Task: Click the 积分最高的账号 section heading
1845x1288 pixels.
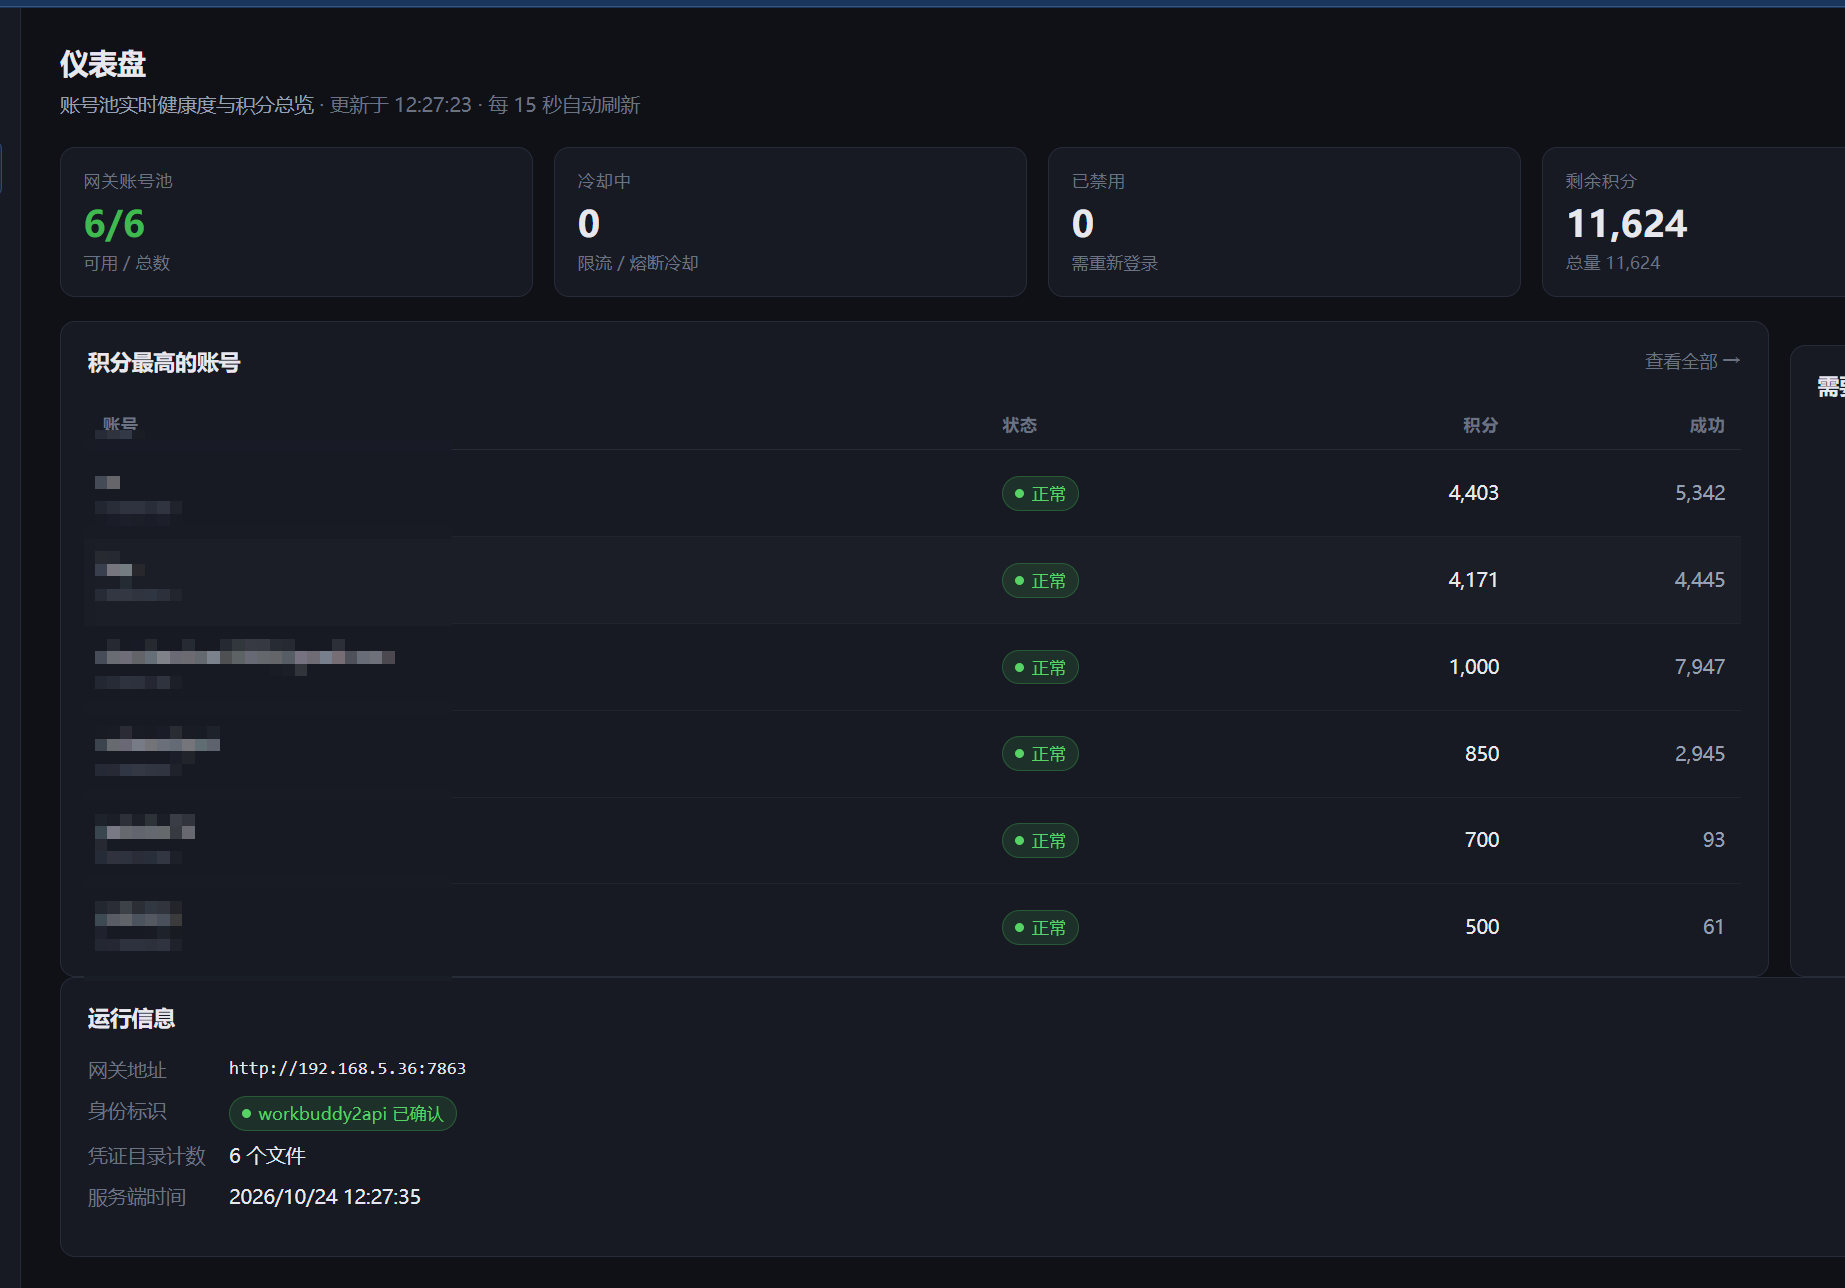Action: point(164,363)
